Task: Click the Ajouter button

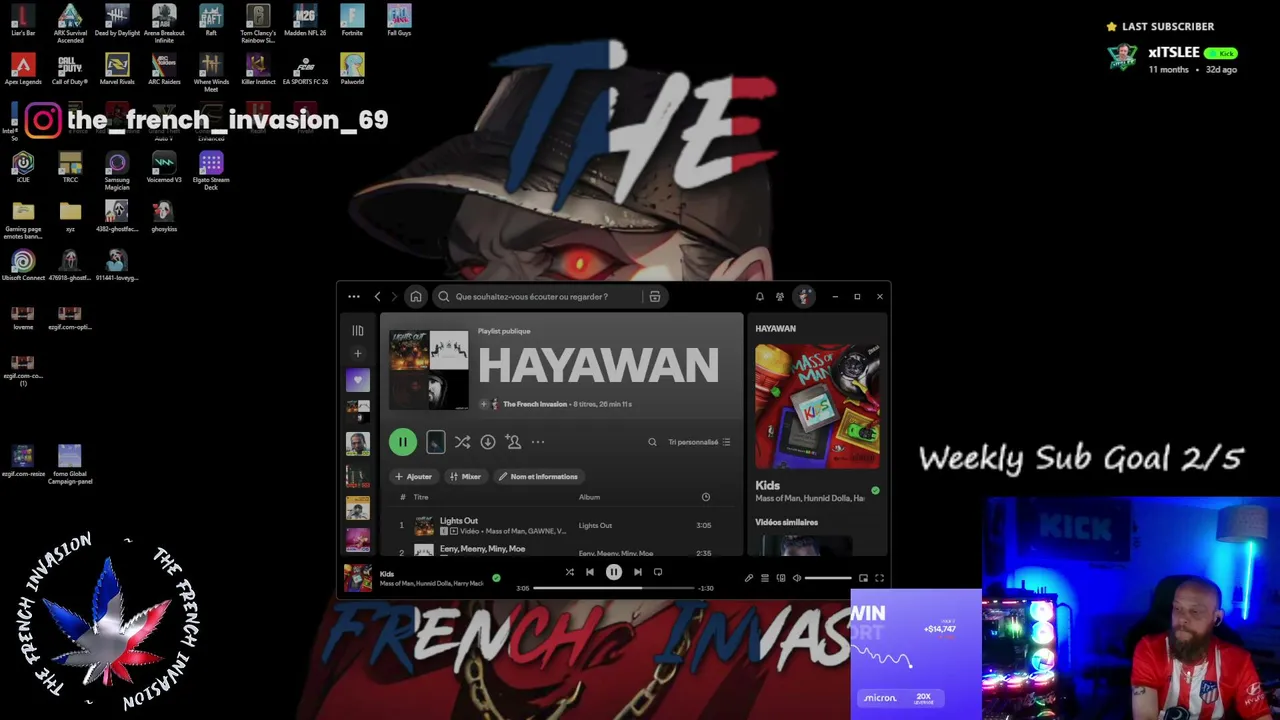Action: point(413,477)
